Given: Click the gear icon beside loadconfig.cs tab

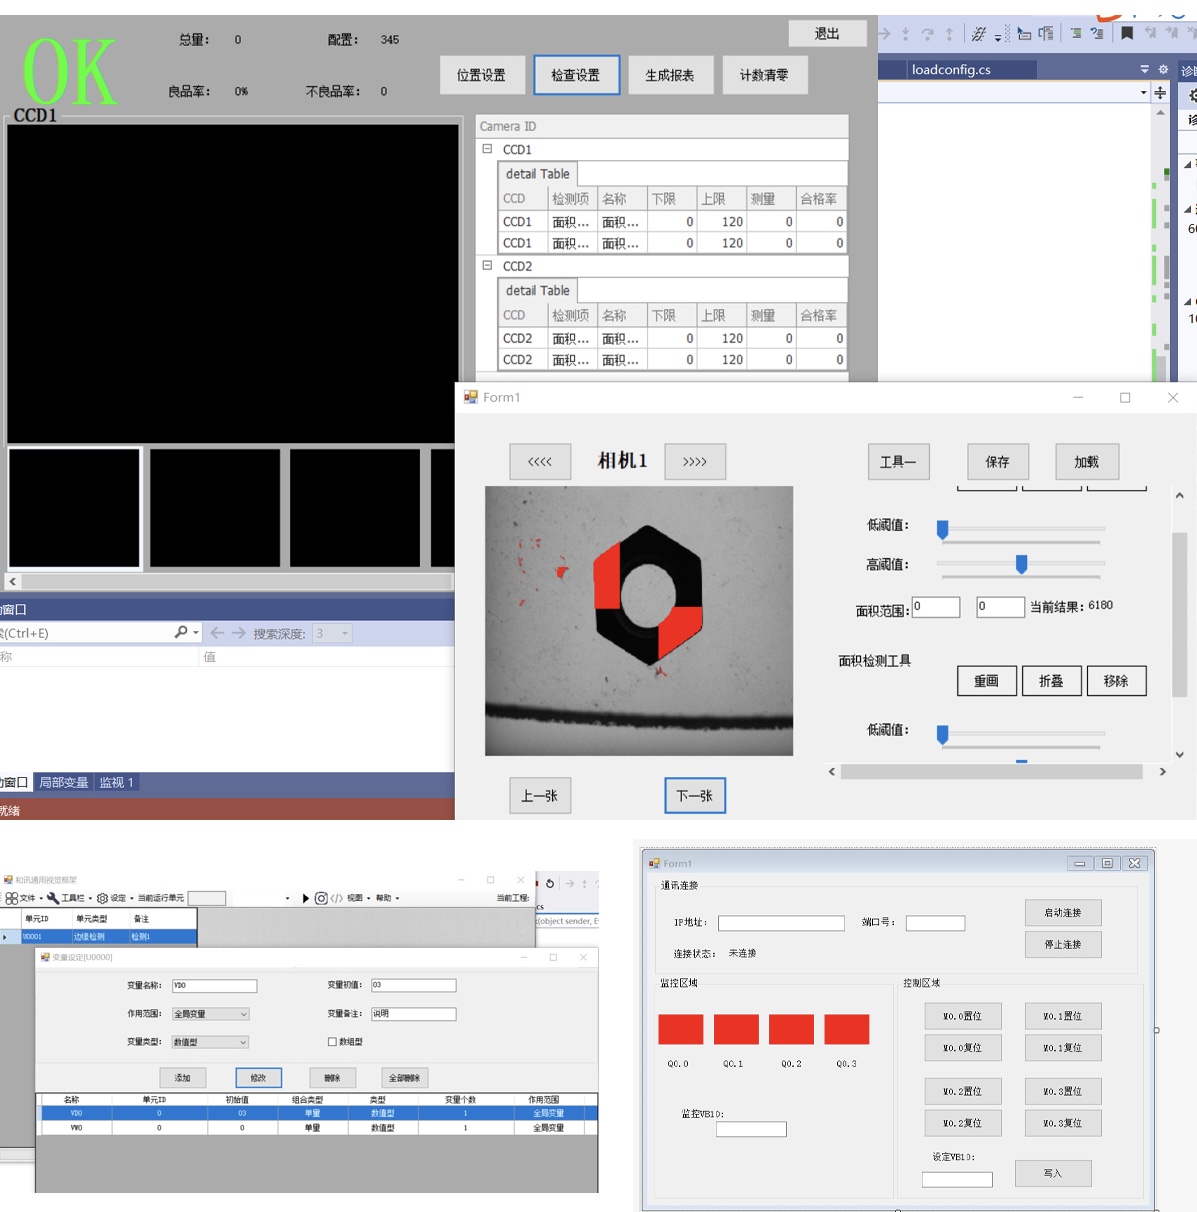Looking at the screenshot, I should coord(1163,69).
